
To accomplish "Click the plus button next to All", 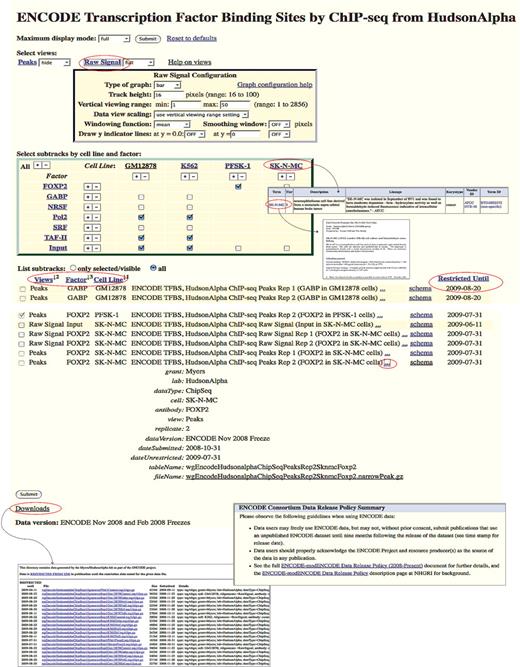I will coord(37,165).
